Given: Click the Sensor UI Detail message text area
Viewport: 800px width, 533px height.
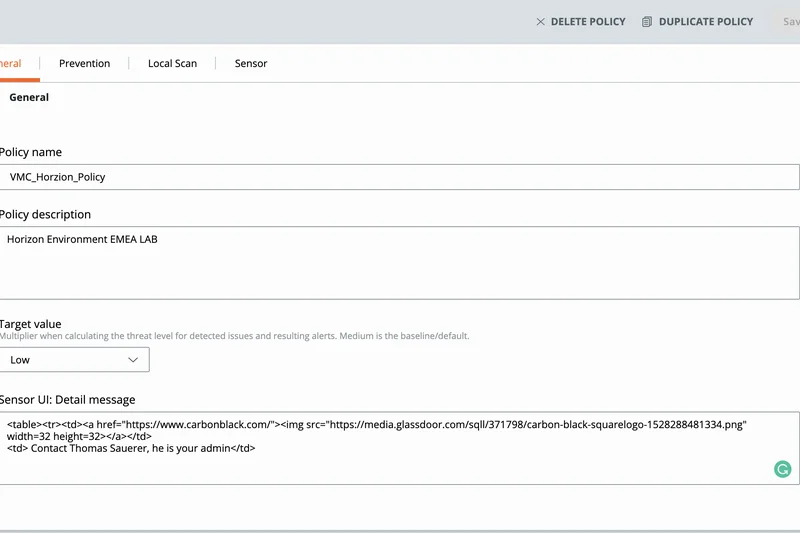Looking at the screenshot, I should (399, 448).
